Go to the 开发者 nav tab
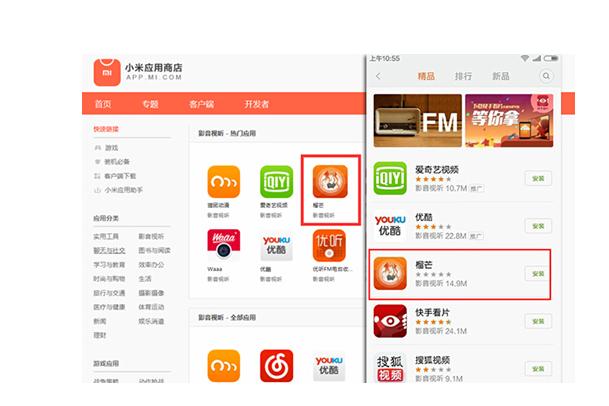Image resolution: width=609 pixels, height=406 pixels. [257, 104]
